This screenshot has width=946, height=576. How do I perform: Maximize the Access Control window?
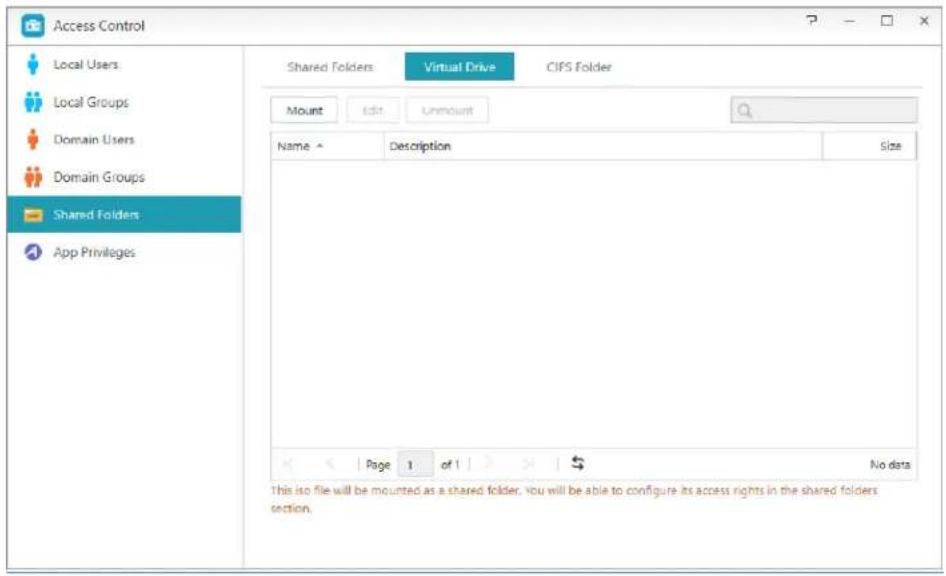point(887,21)
